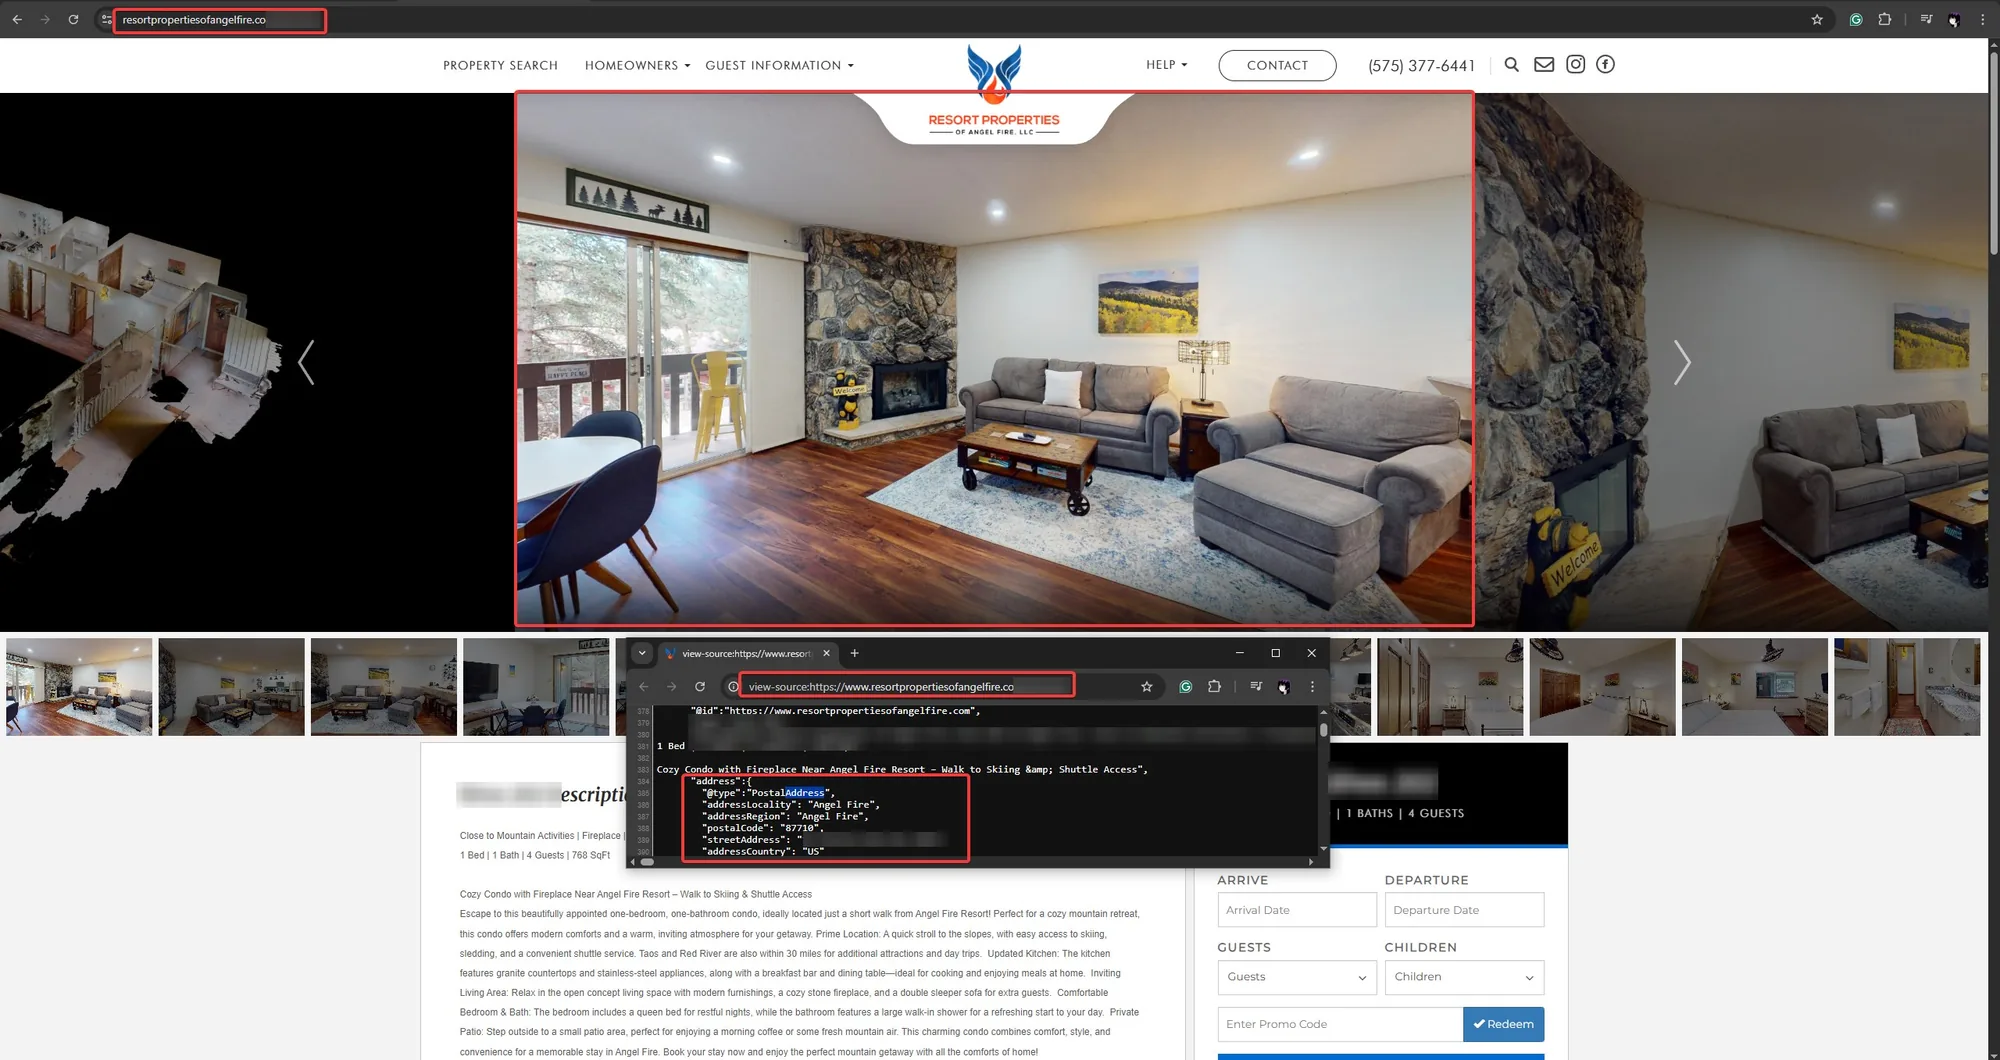Open the main Chrome three-dot menu
Image resolution: width=2000 pixels, height=1060 pixels.
coord(1982,19)
